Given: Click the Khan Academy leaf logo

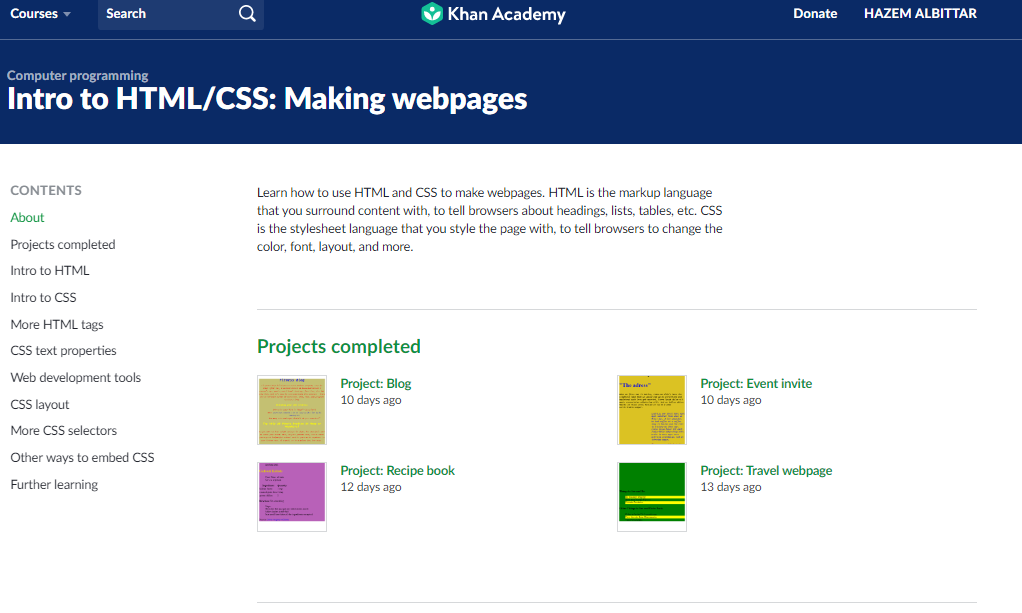Looking at the screenshot, I should tap(431, 14).
